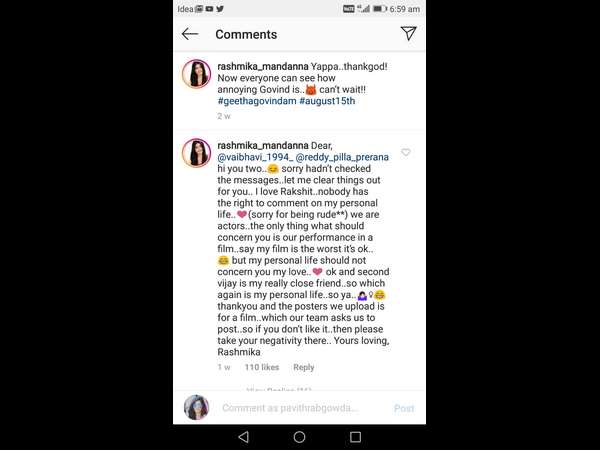Tap the Post button
This screenshot has width=600, height=450.
(x=404, y=408)
